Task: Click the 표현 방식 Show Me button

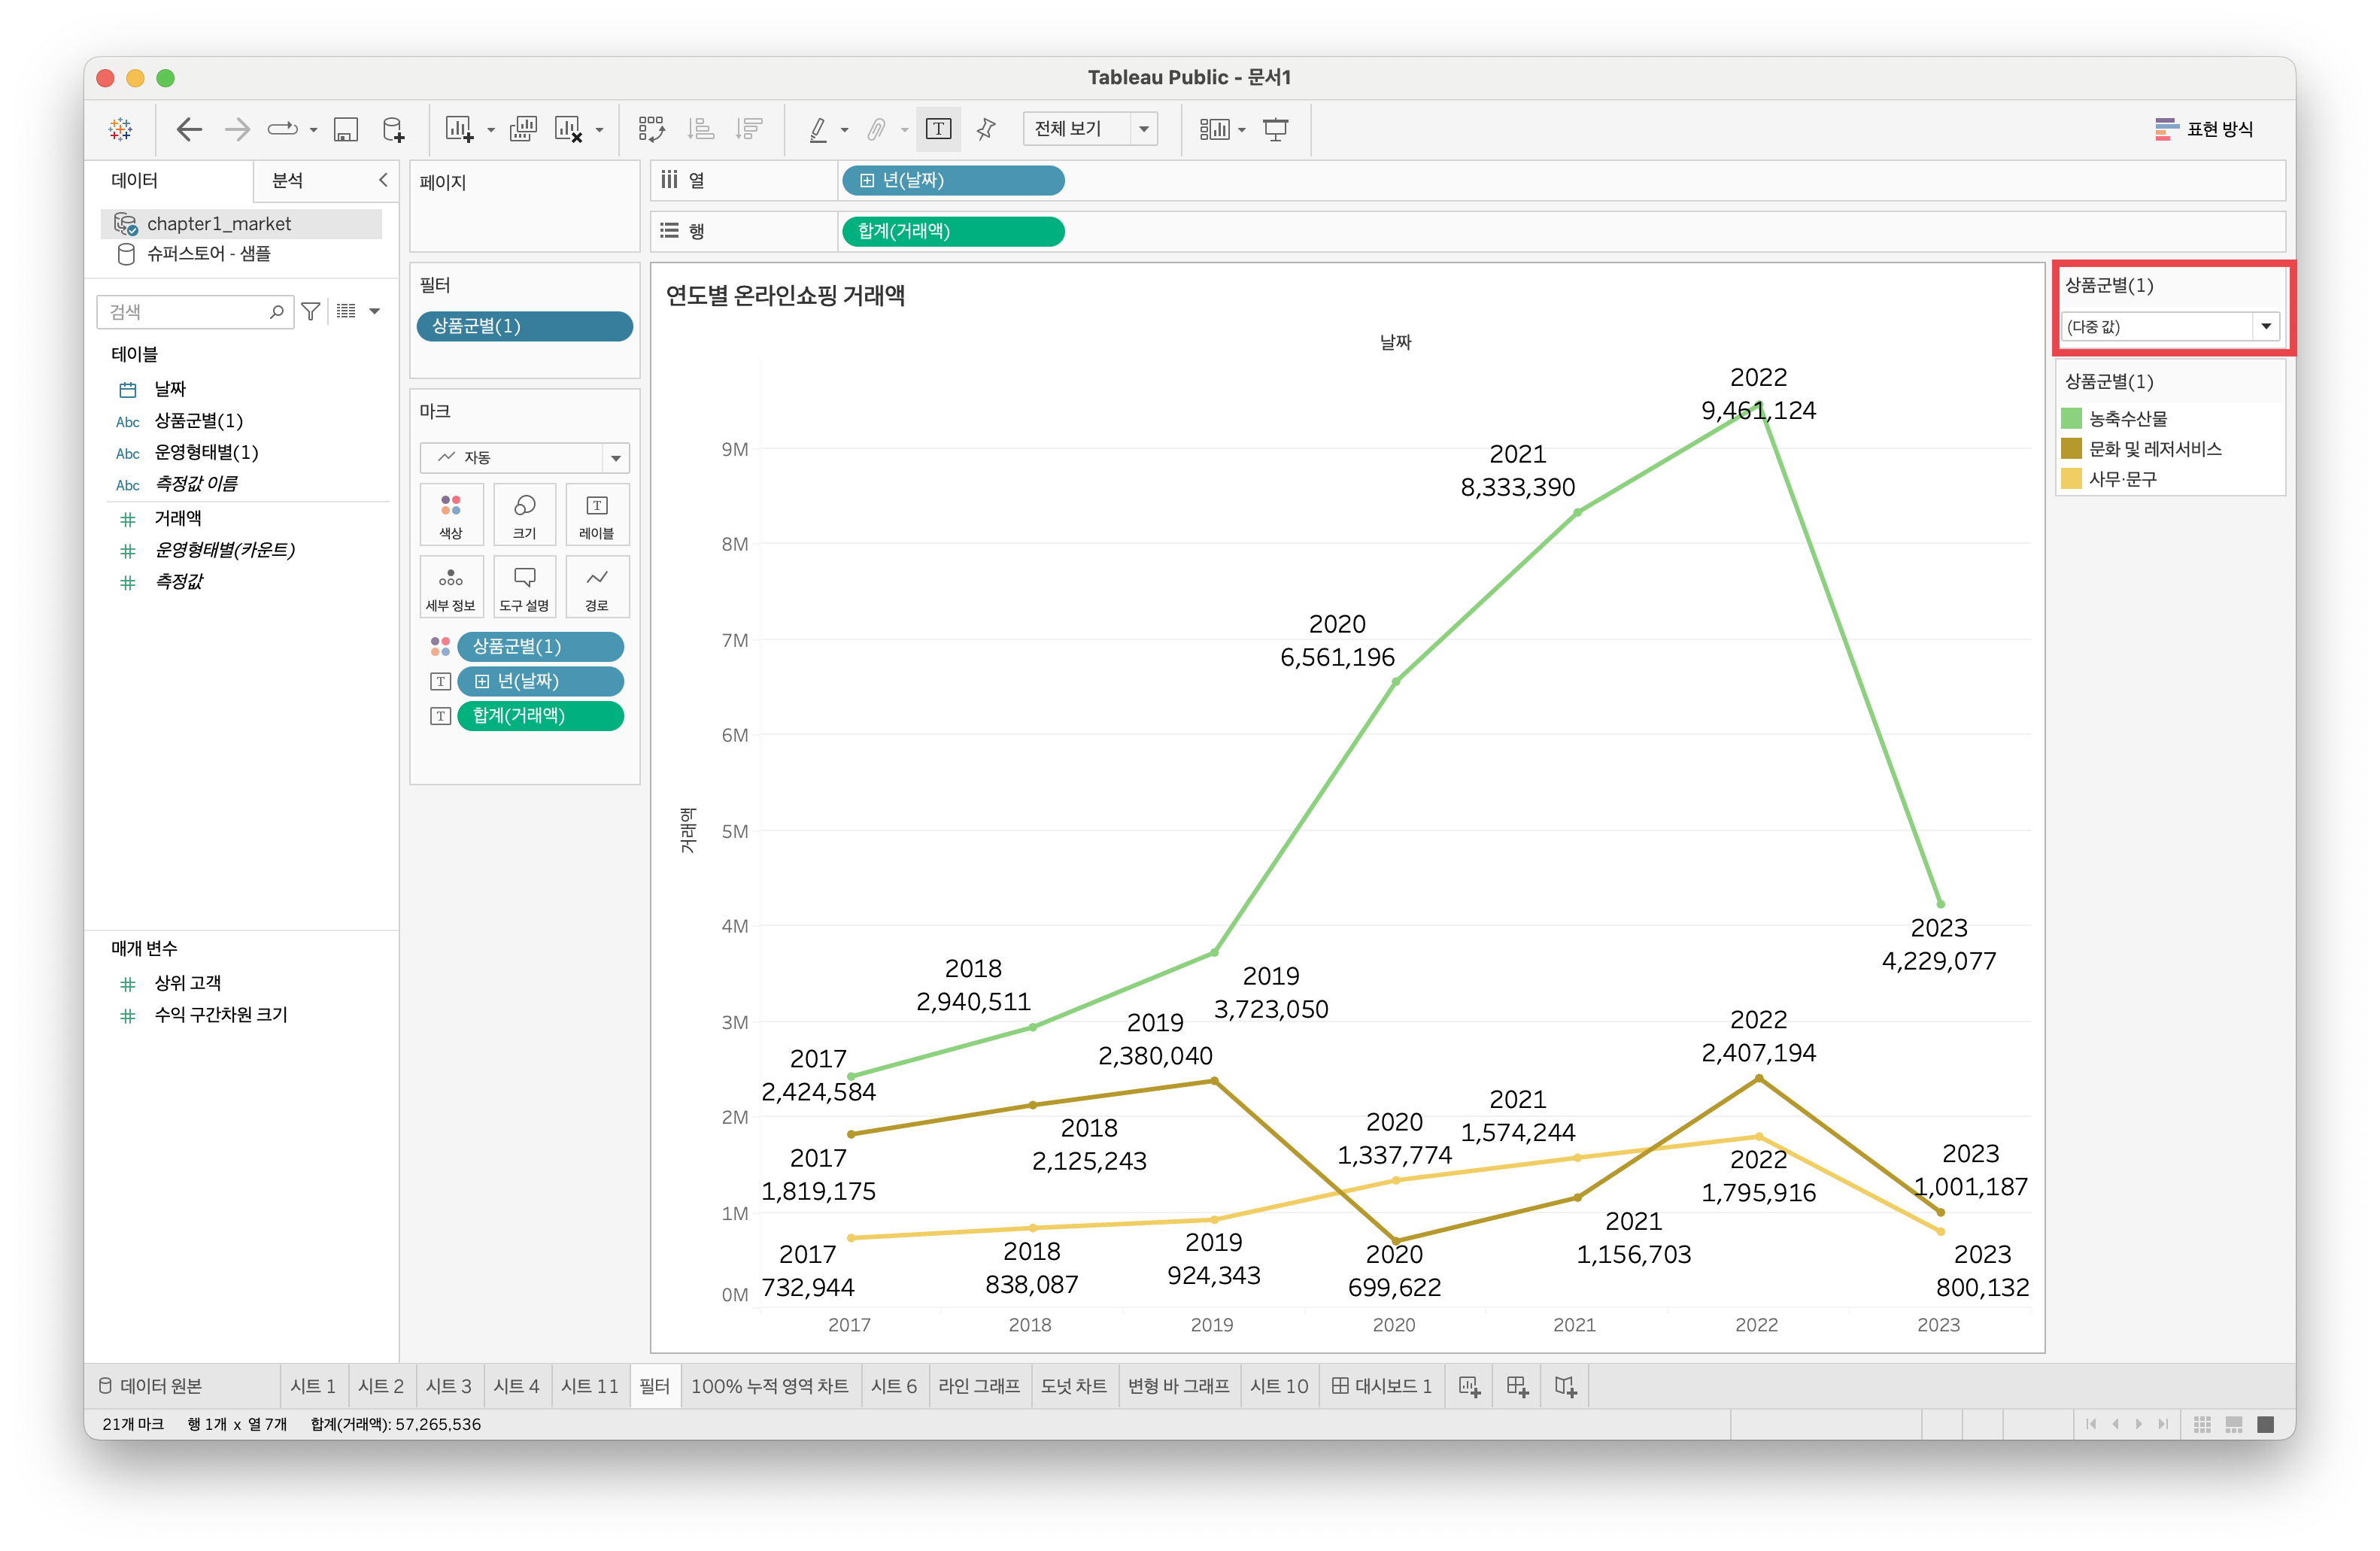Action: pos(2204,129)
